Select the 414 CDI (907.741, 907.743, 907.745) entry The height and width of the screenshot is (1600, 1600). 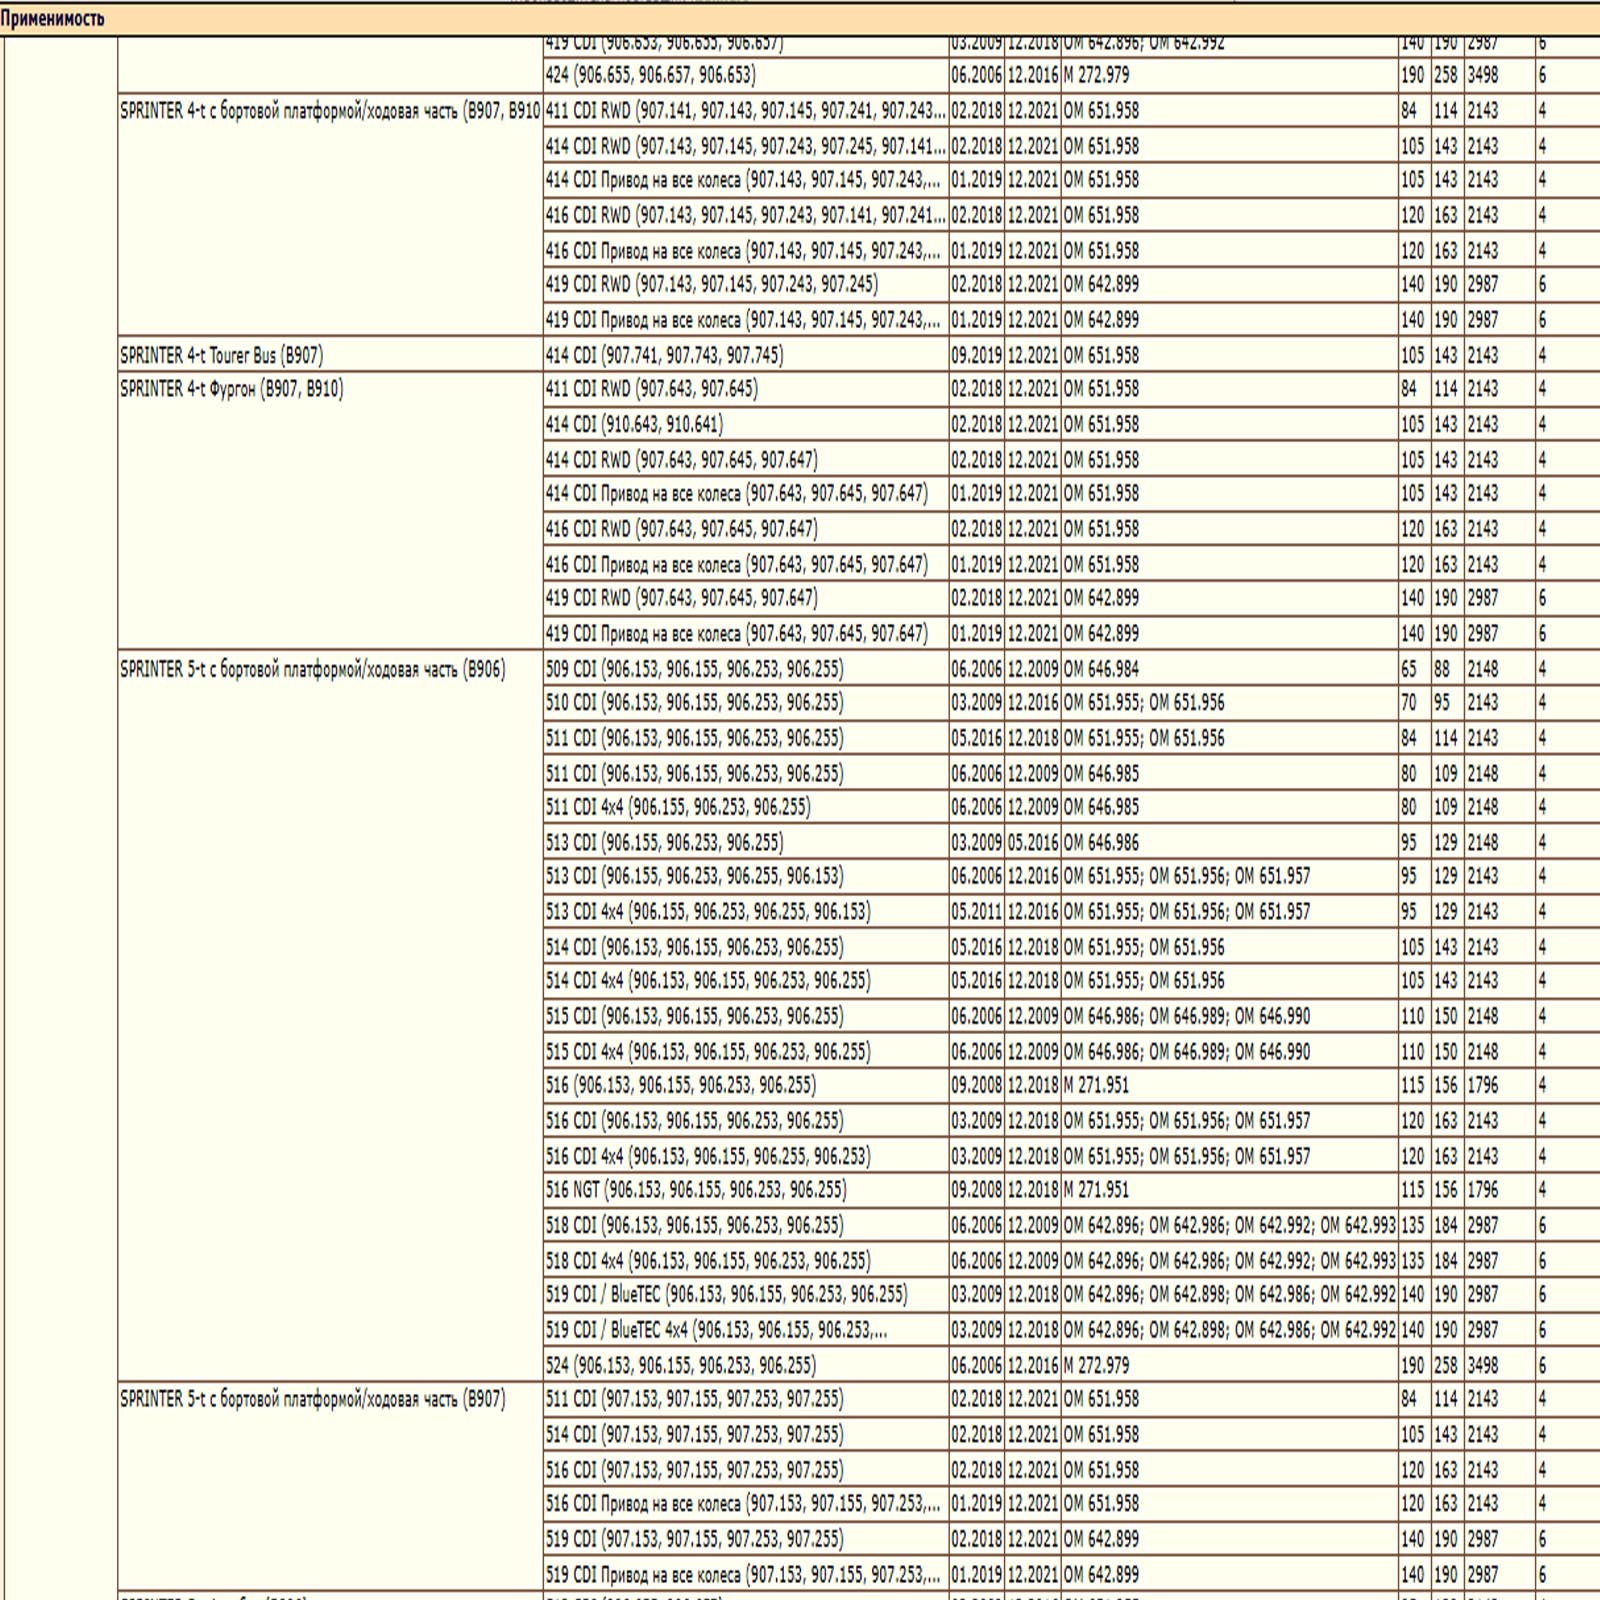tap(664, 355)
